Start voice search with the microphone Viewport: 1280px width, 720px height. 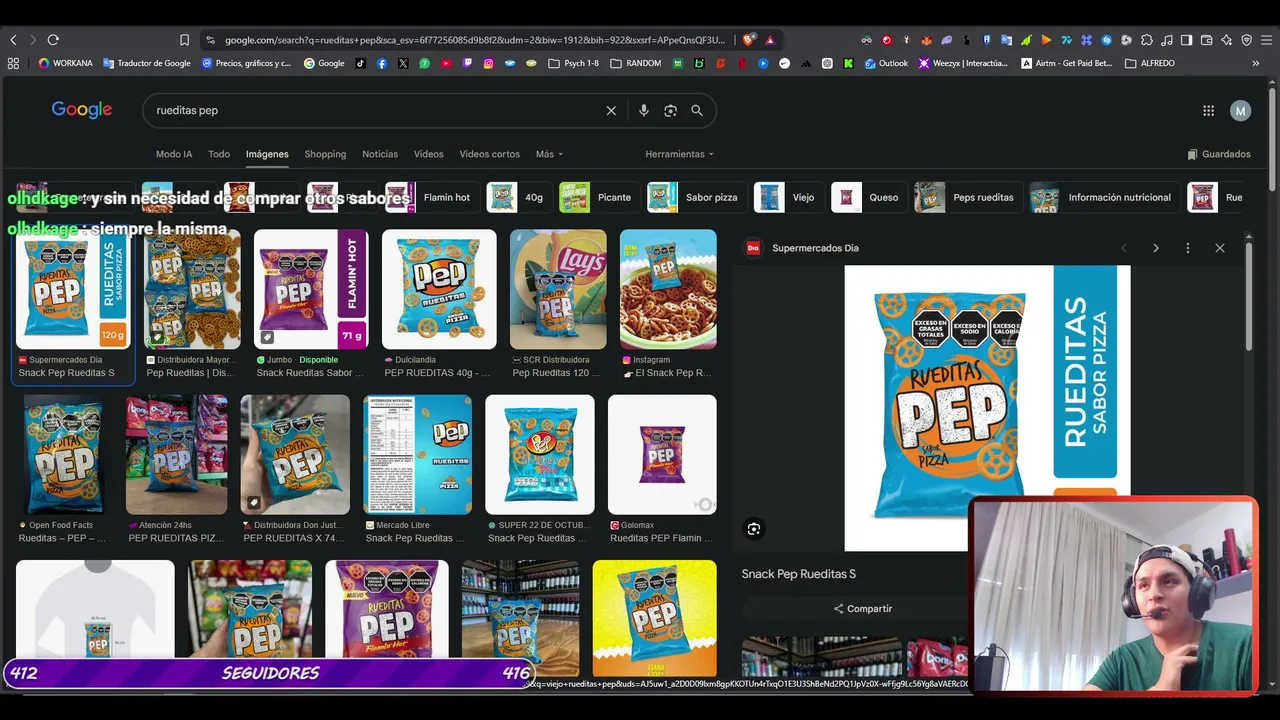tap(644, 111)
